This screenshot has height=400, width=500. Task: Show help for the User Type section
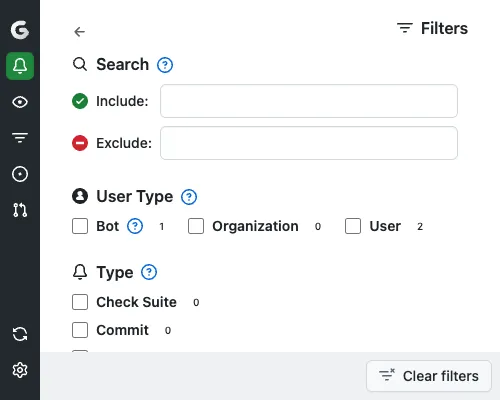click(189, 197)
